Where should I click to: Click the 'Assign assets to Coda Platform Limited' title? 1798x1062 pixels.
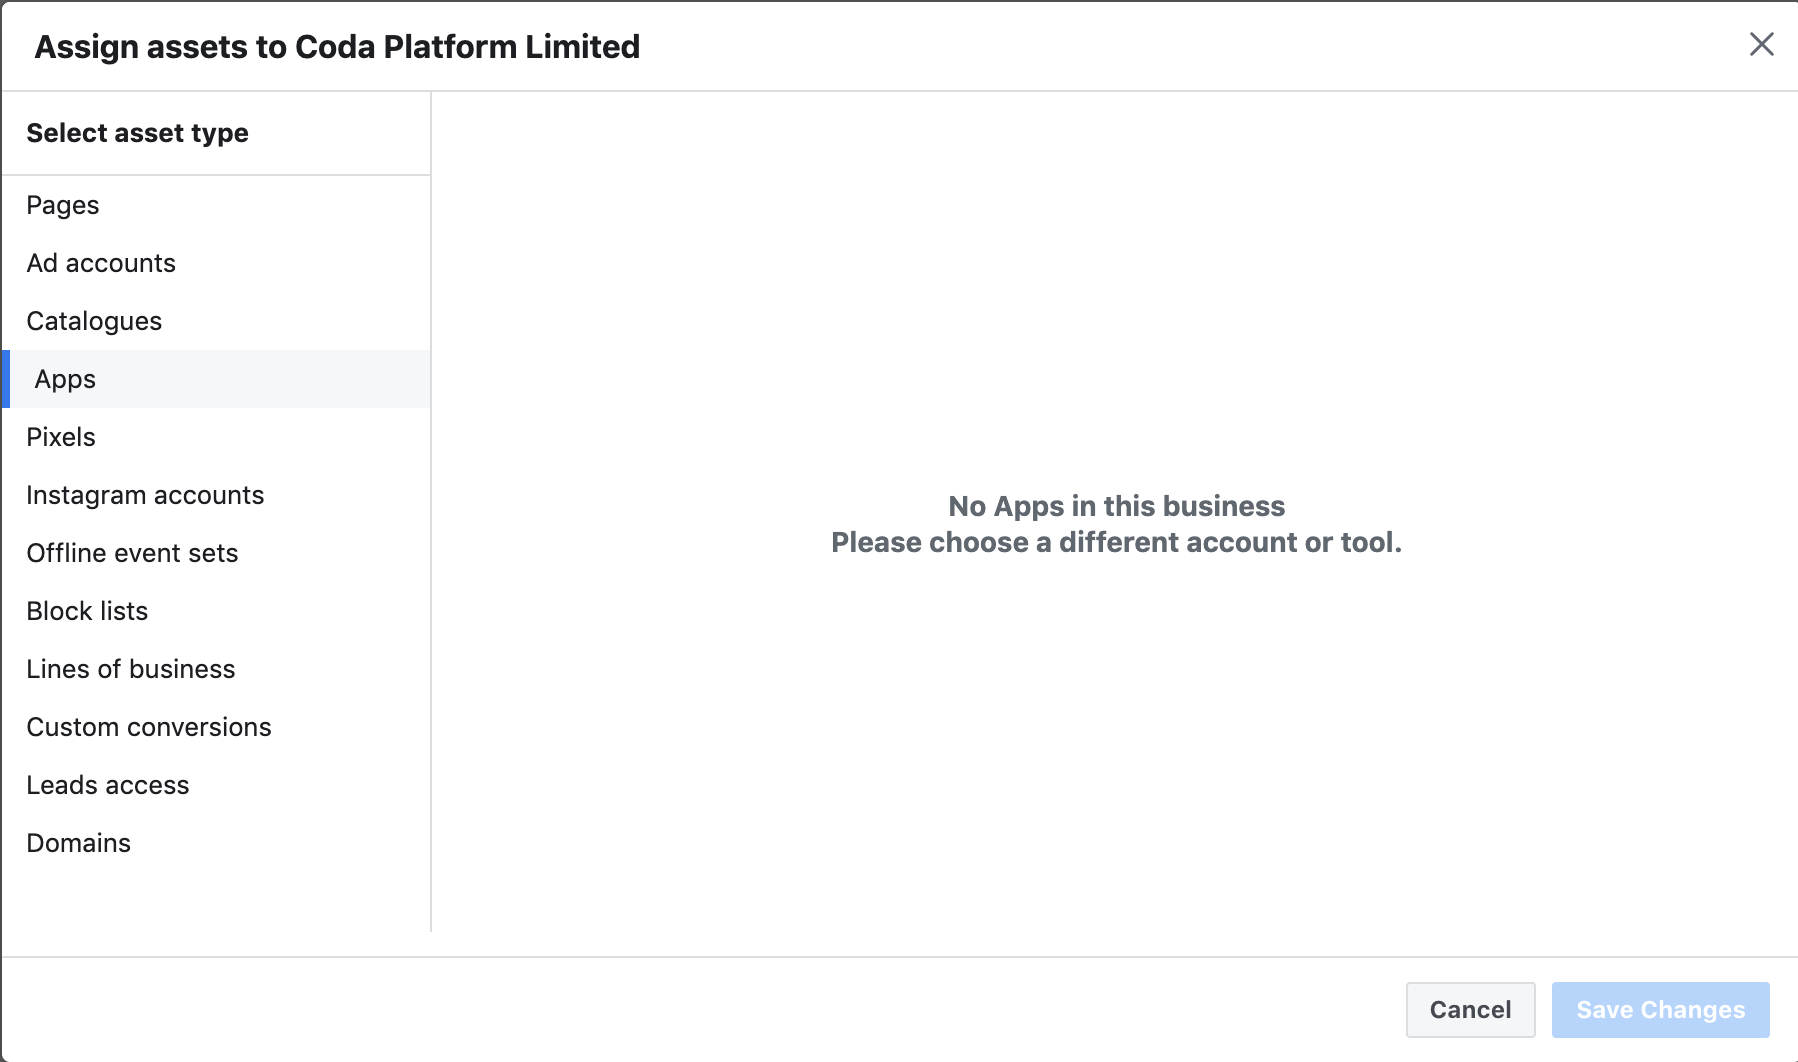click(x=337, y=47)
